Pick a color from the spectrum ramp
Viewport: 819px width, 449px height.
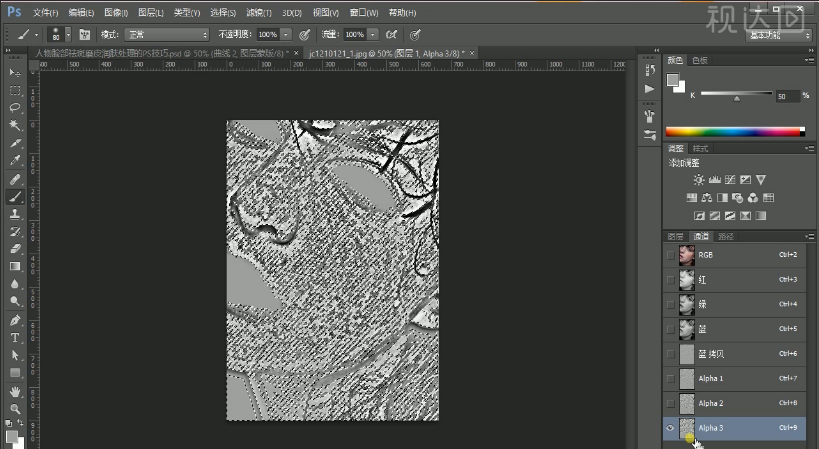735,132
